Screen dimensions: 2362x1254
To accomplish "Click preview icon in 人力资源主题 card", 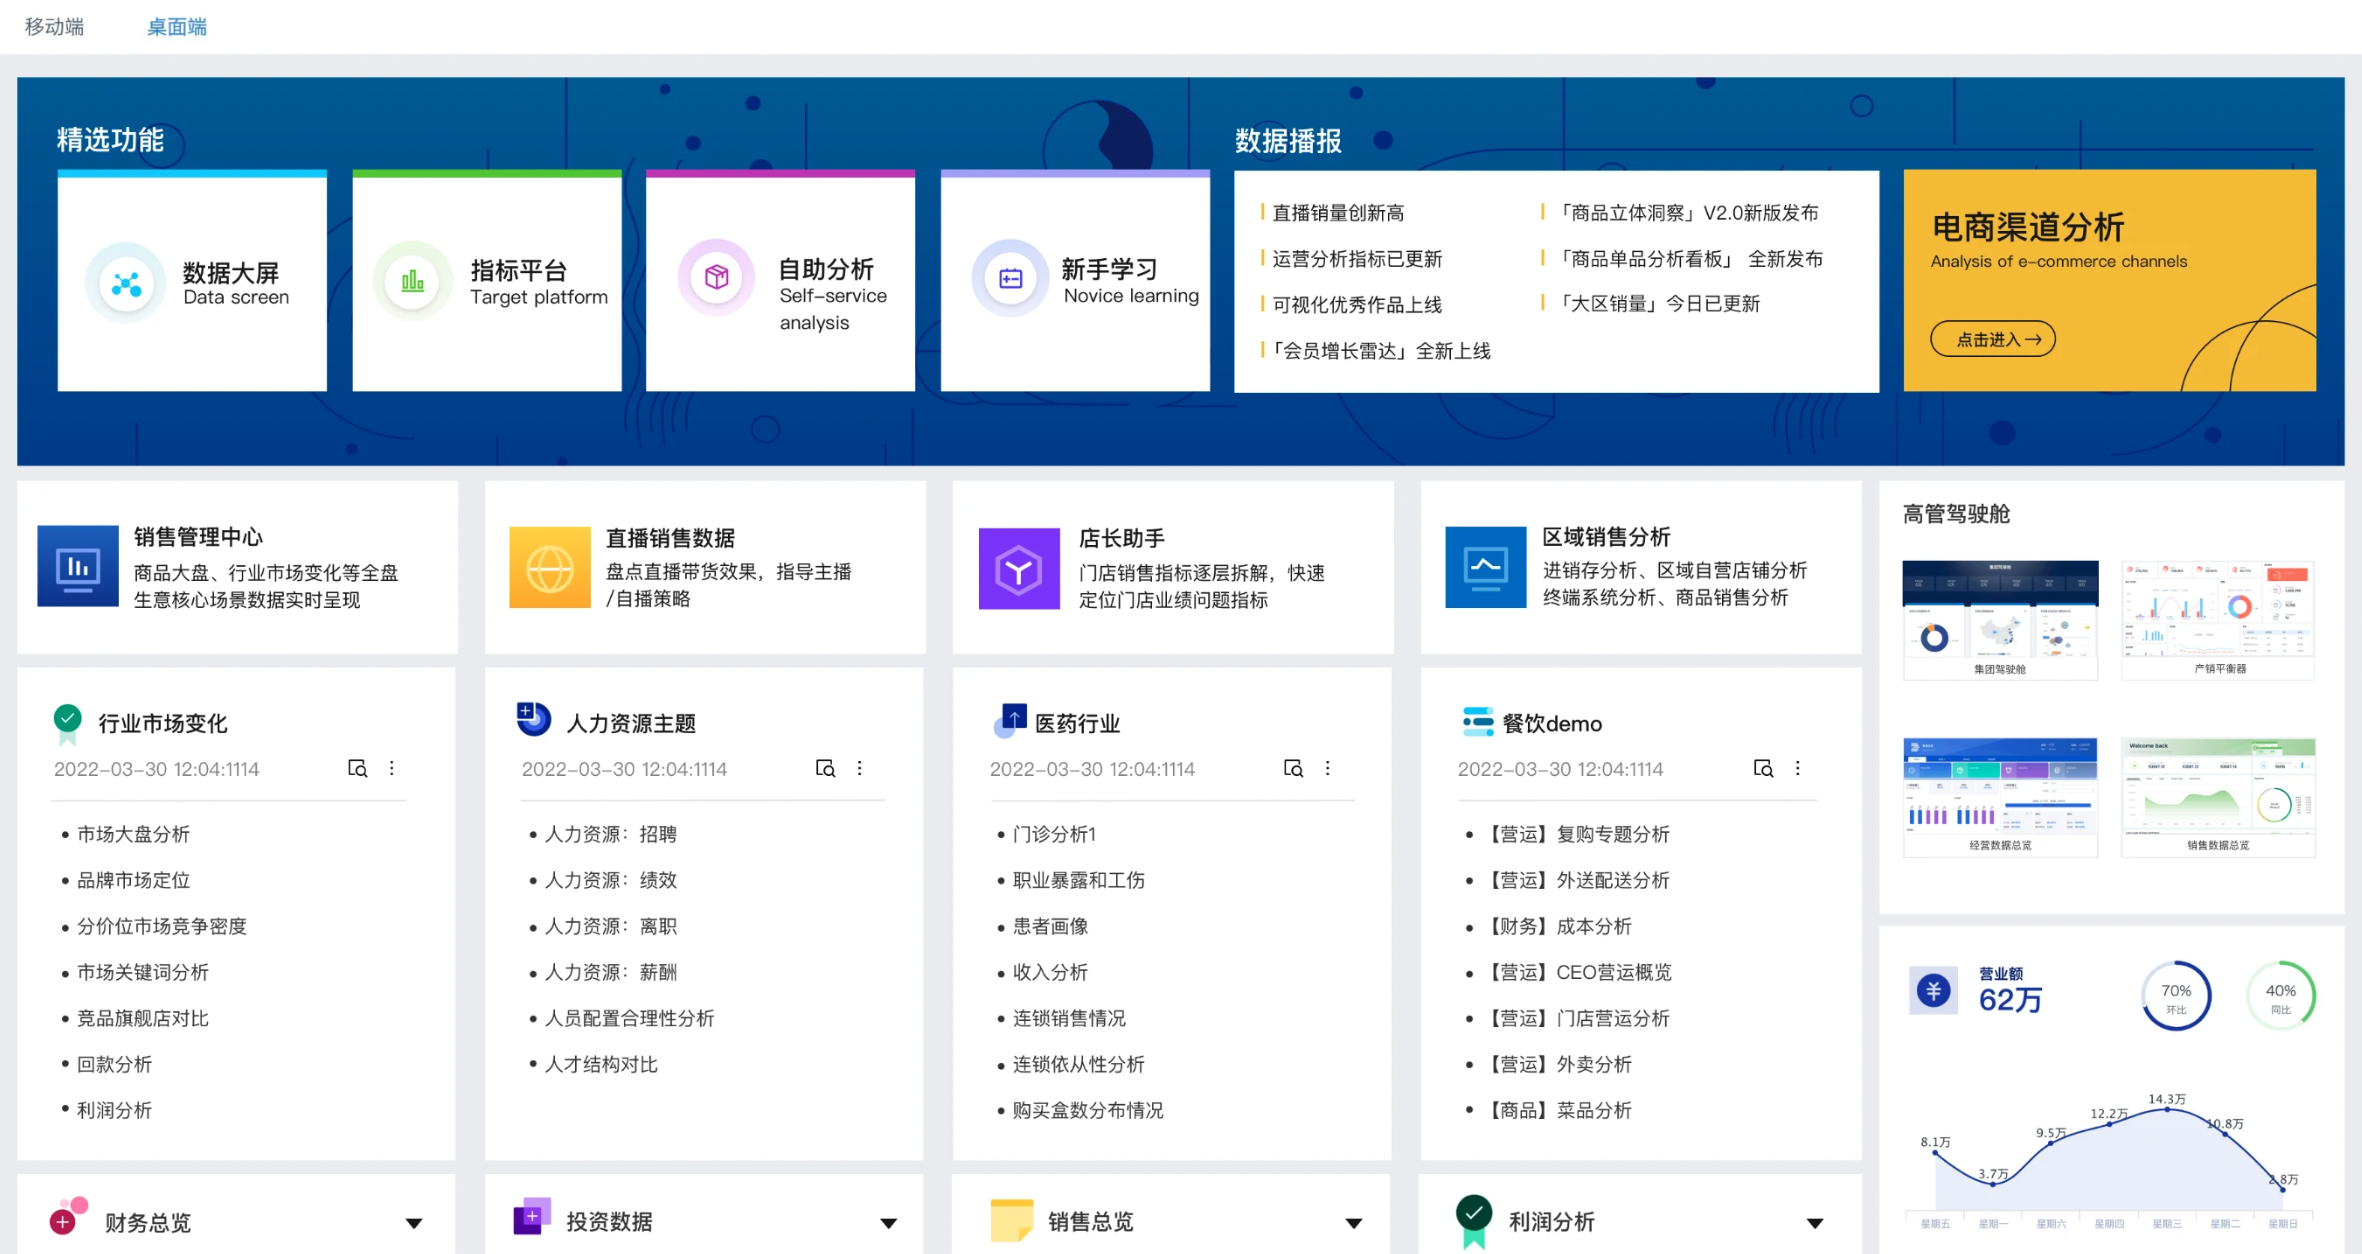I will (825, 768).
